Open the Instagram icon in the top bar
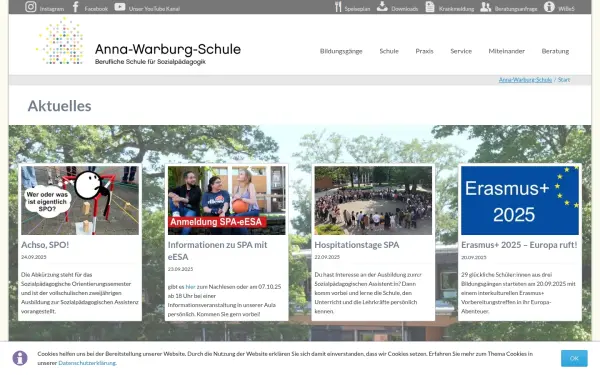 click(31, 7)
